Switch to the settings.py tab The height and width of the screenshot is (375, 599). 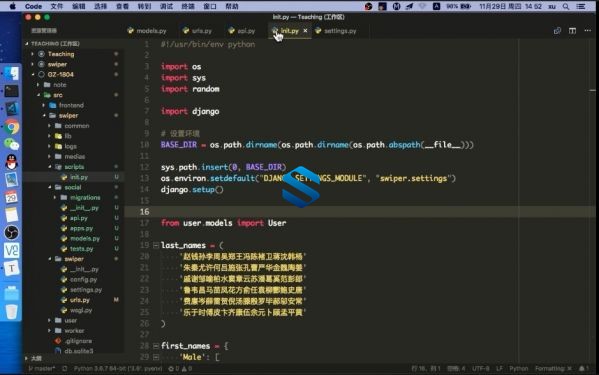(x=336, y=31)
